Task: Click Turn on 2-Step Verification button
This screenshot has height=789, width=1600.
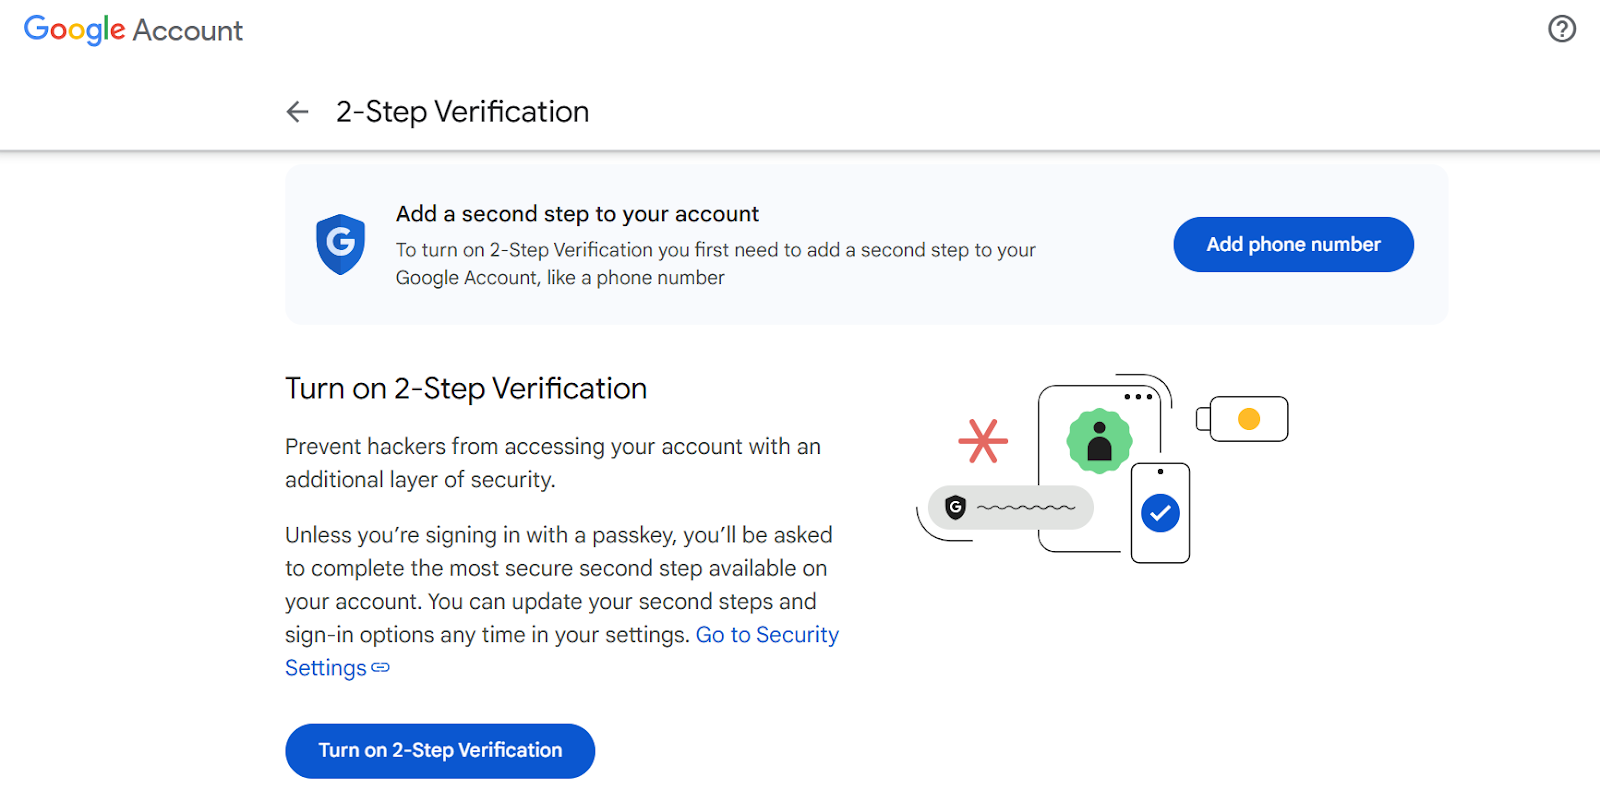Action: coord(440,751)
